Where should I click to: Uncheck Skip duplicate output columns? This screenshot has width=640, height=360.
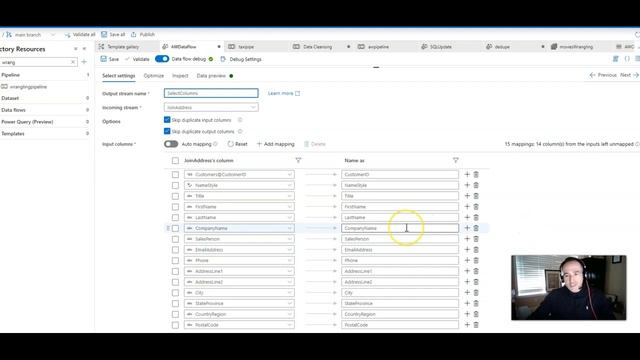[x=167, y=131]
